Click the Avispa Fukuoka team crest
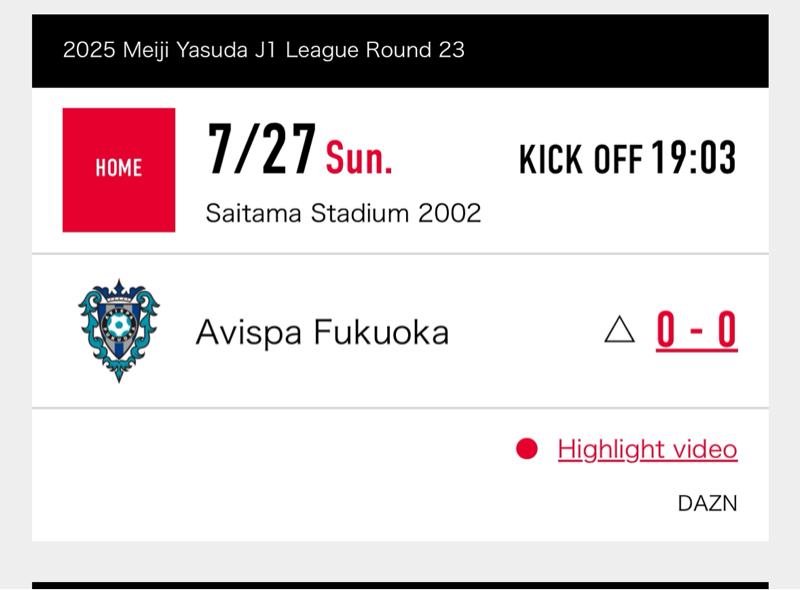This screenshot has height=590, width=800. 119,331
